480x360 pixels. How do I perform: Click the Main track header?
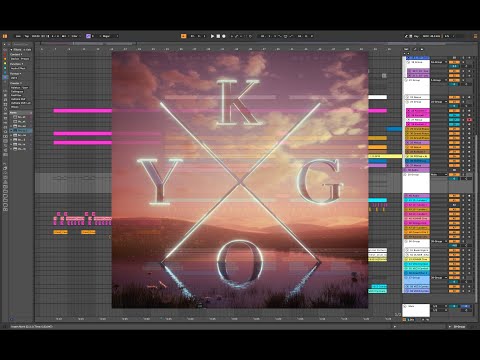[x=416, y=310]
